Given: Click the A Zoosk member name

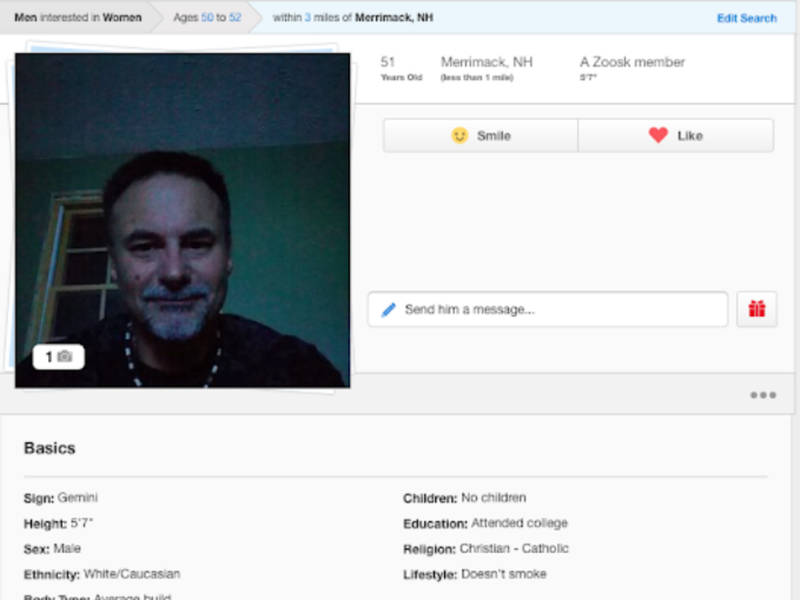Looking at the screenshot, I should pos(632,62).
